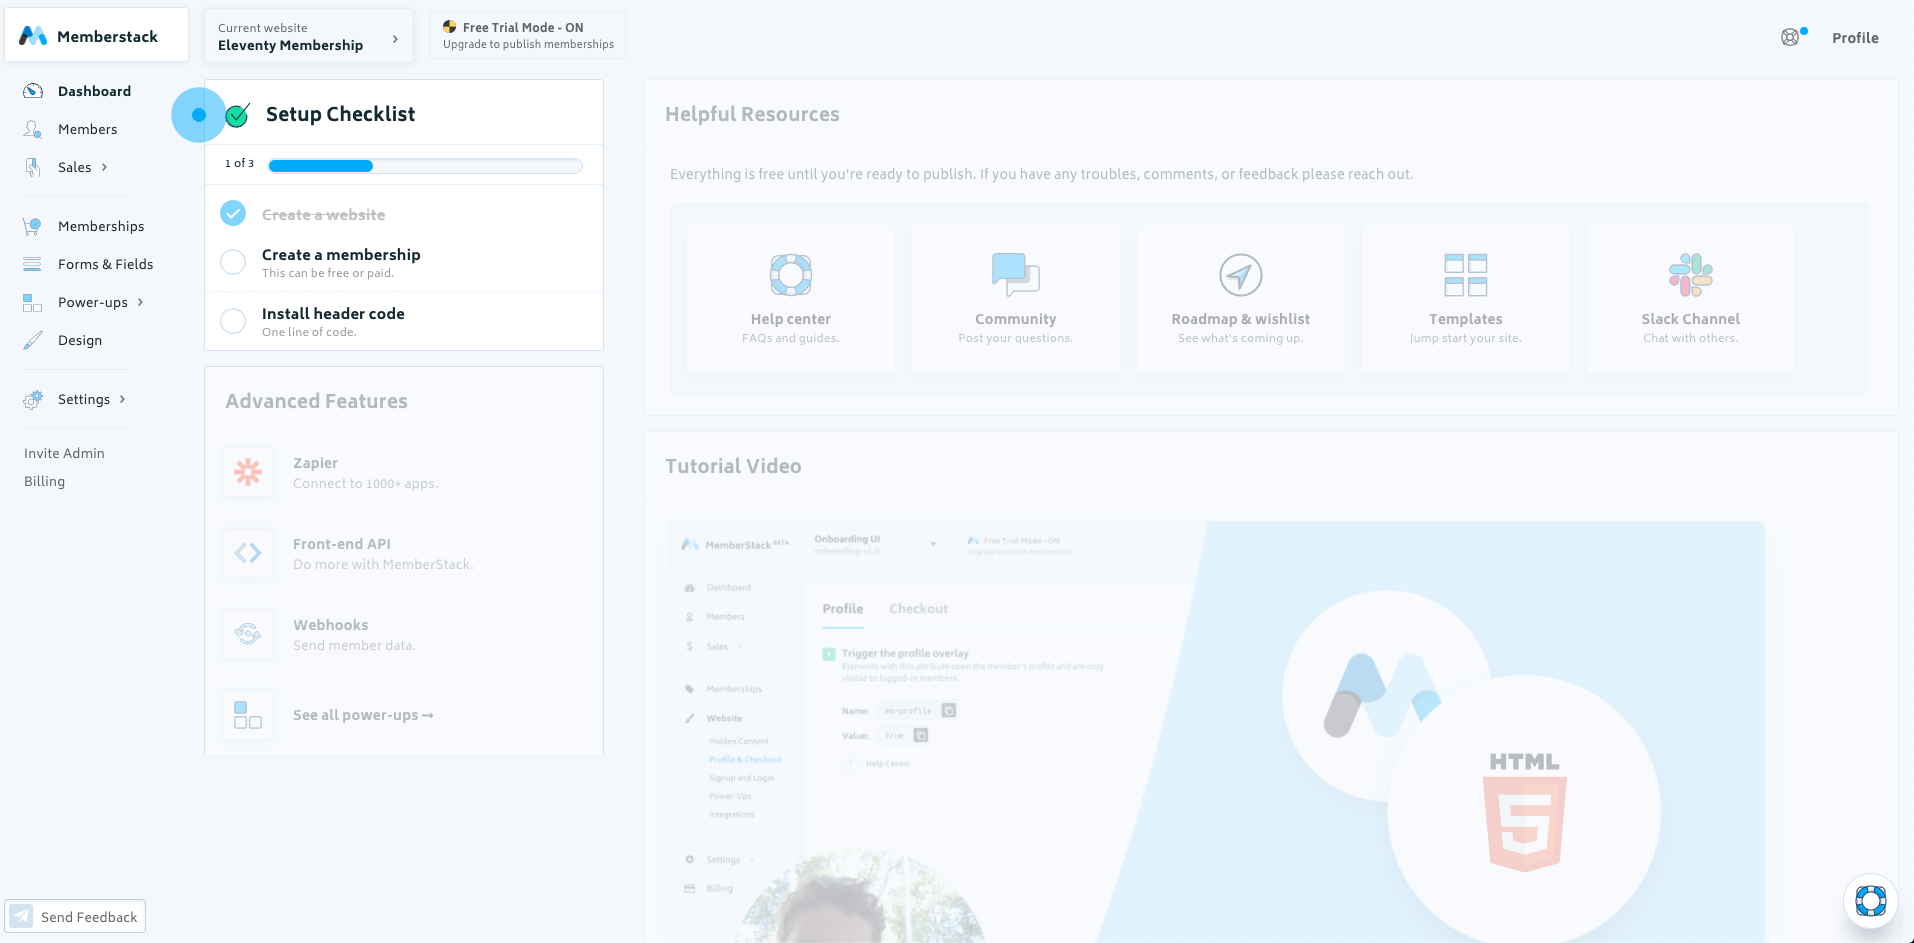Screen dimensions: 1914x943
Task: Click the Helpful Resources heading
Action: [x=752, y=114]
